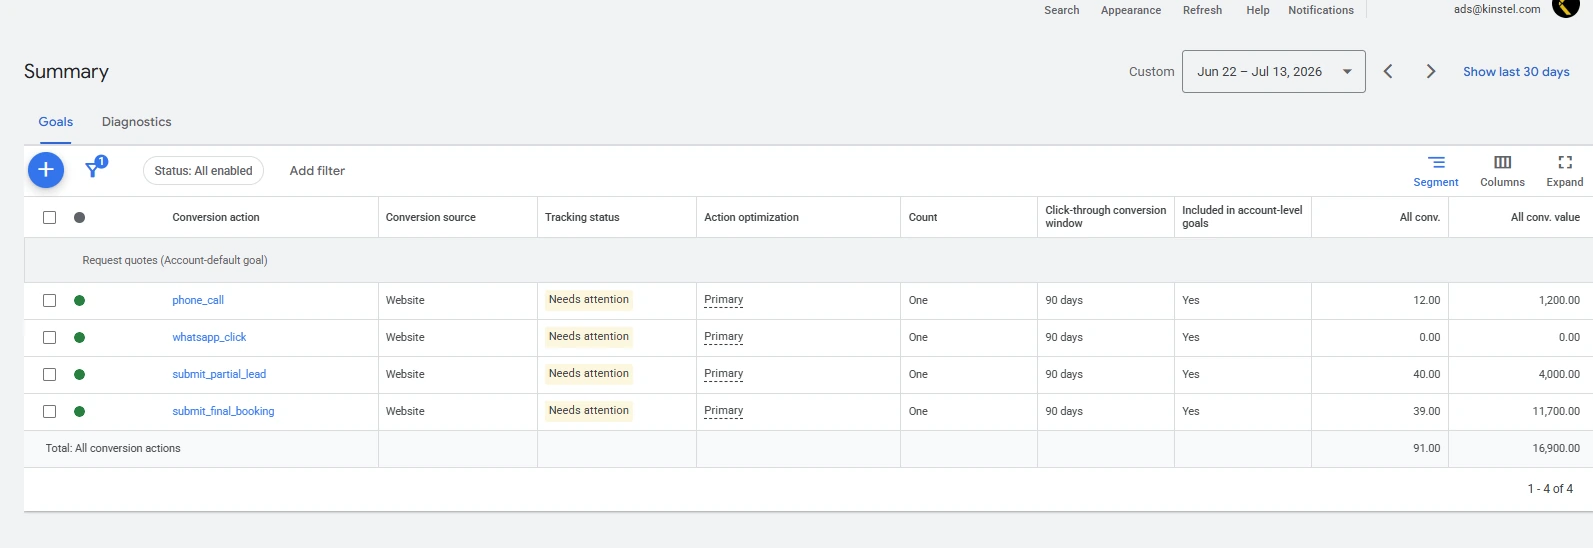
Task: Sort by Conversion action column header
Action: [x=216, y=217]
